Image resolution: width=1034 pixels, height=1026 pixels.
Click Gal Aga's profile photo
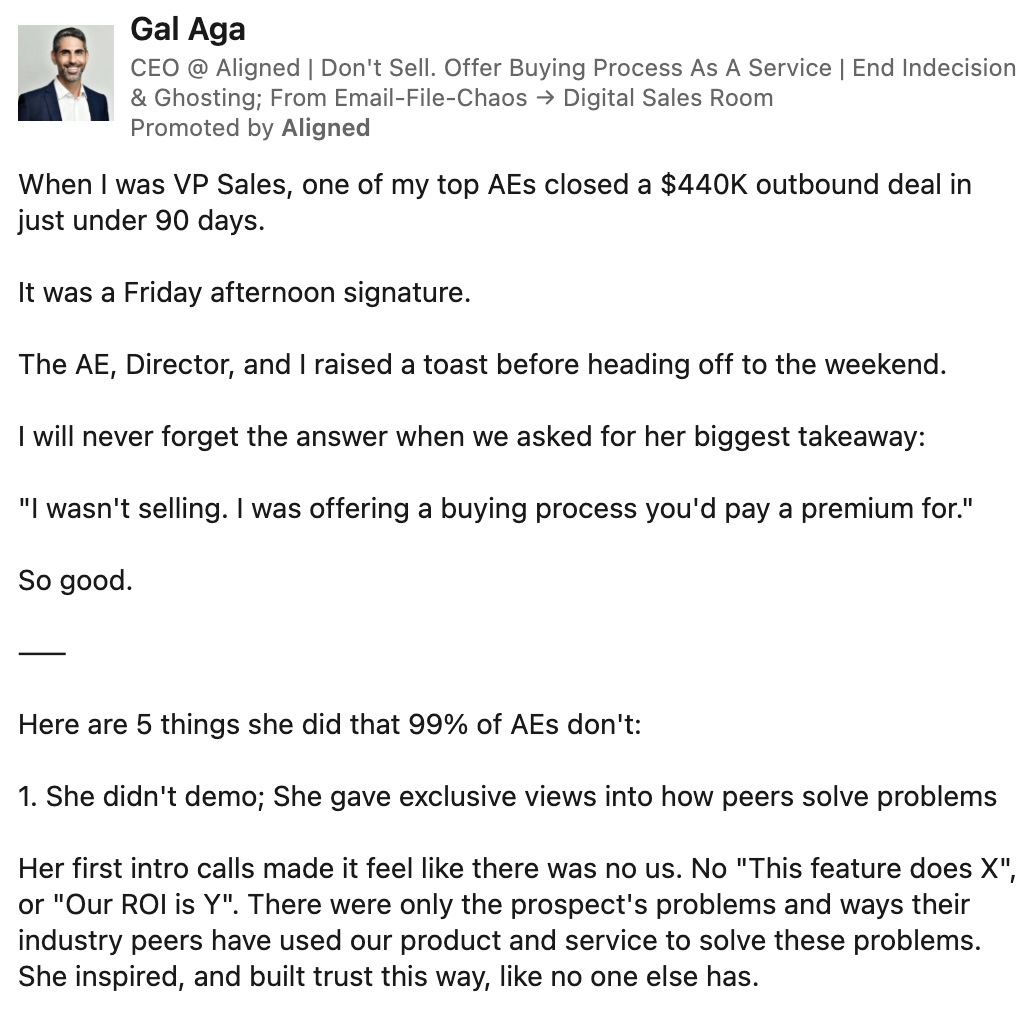click(x=66, y=73)
